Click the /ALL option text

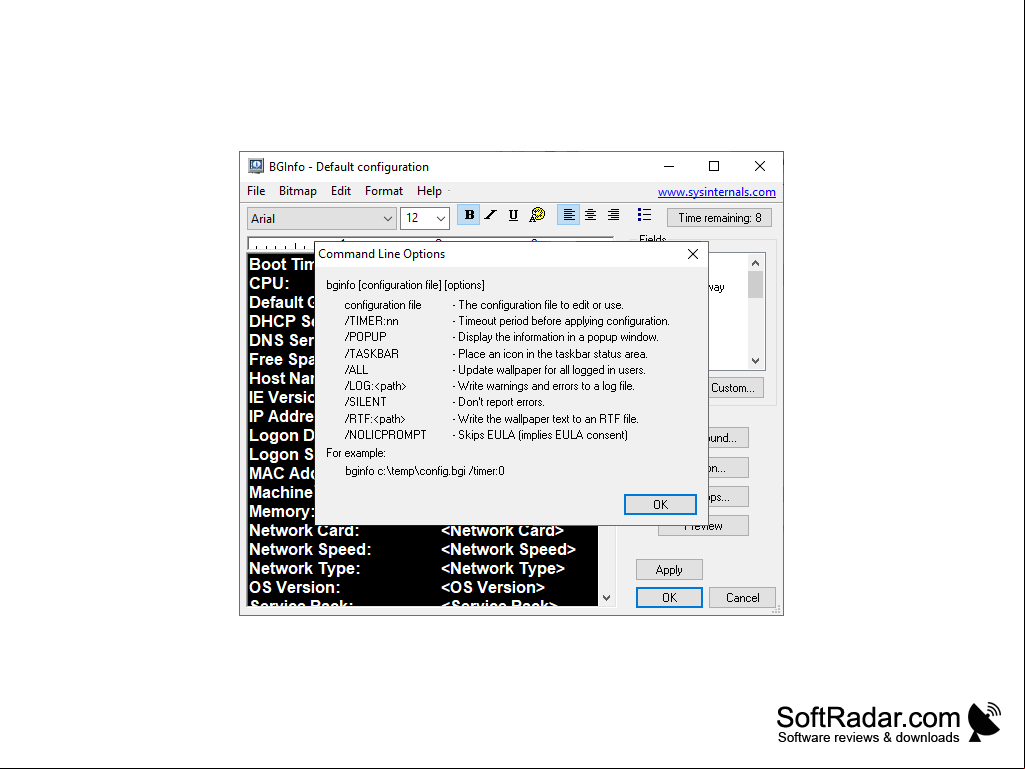356,370
